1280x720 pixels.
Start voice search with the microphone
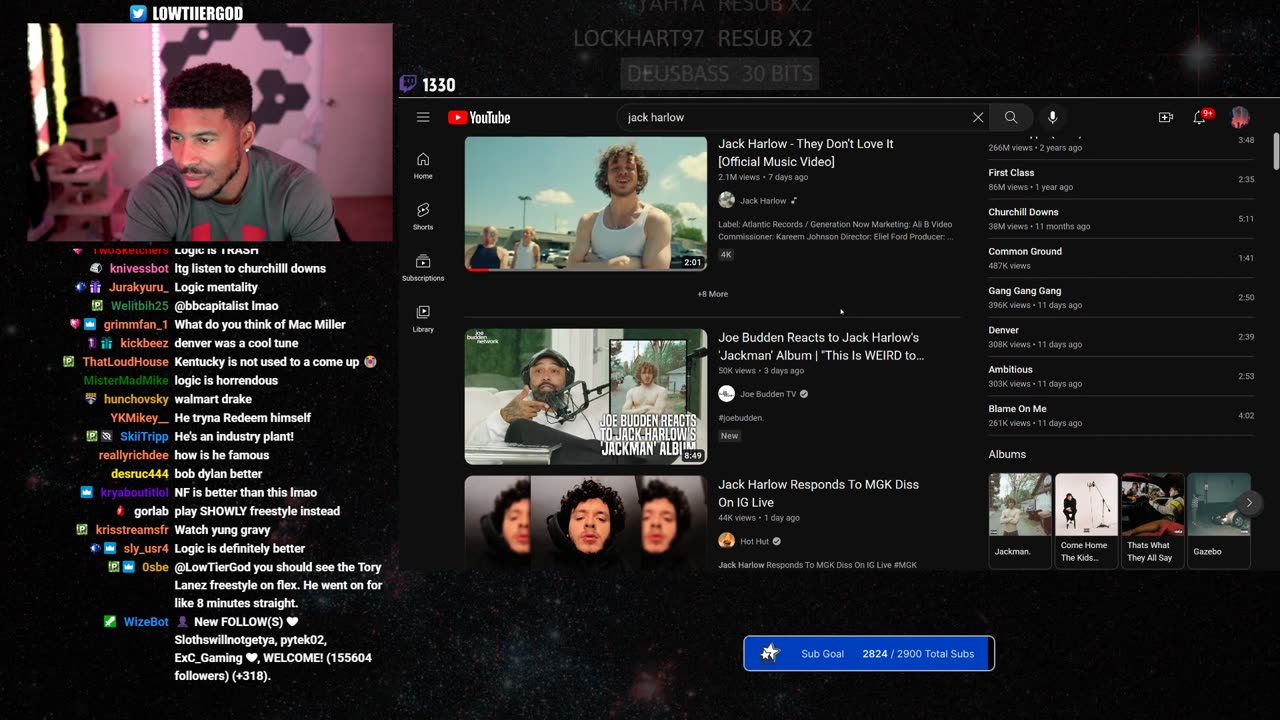click(x=1052, y=117)
